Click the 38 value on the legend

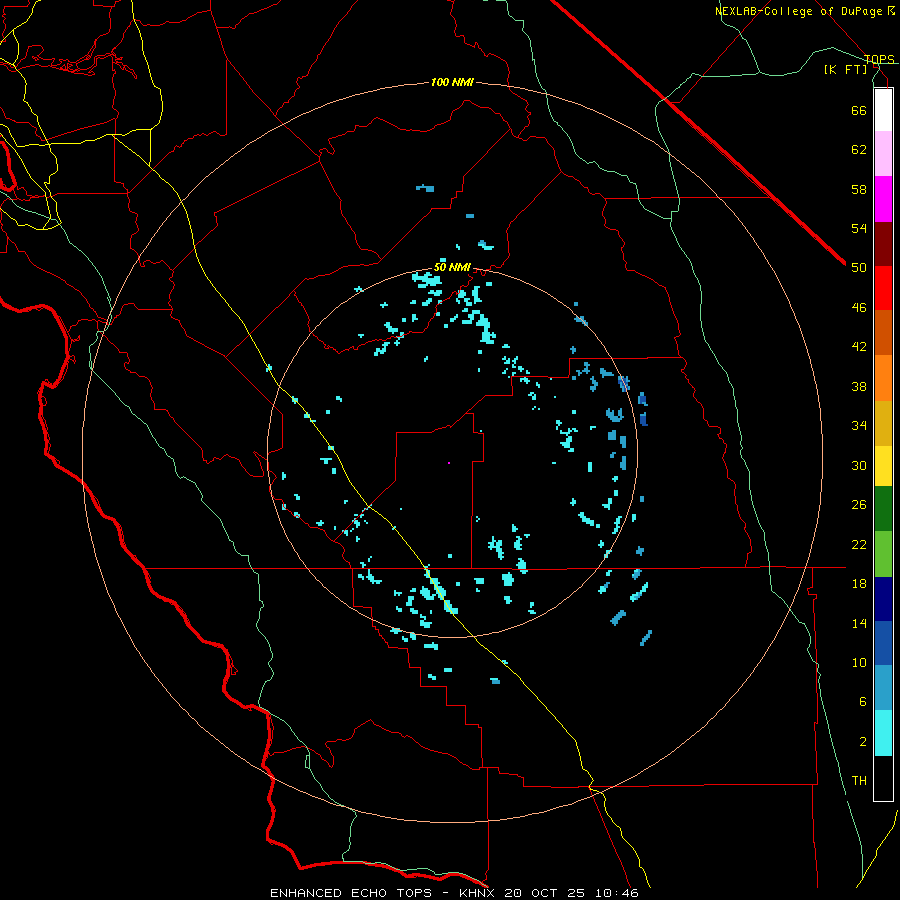tap(859, 387)
